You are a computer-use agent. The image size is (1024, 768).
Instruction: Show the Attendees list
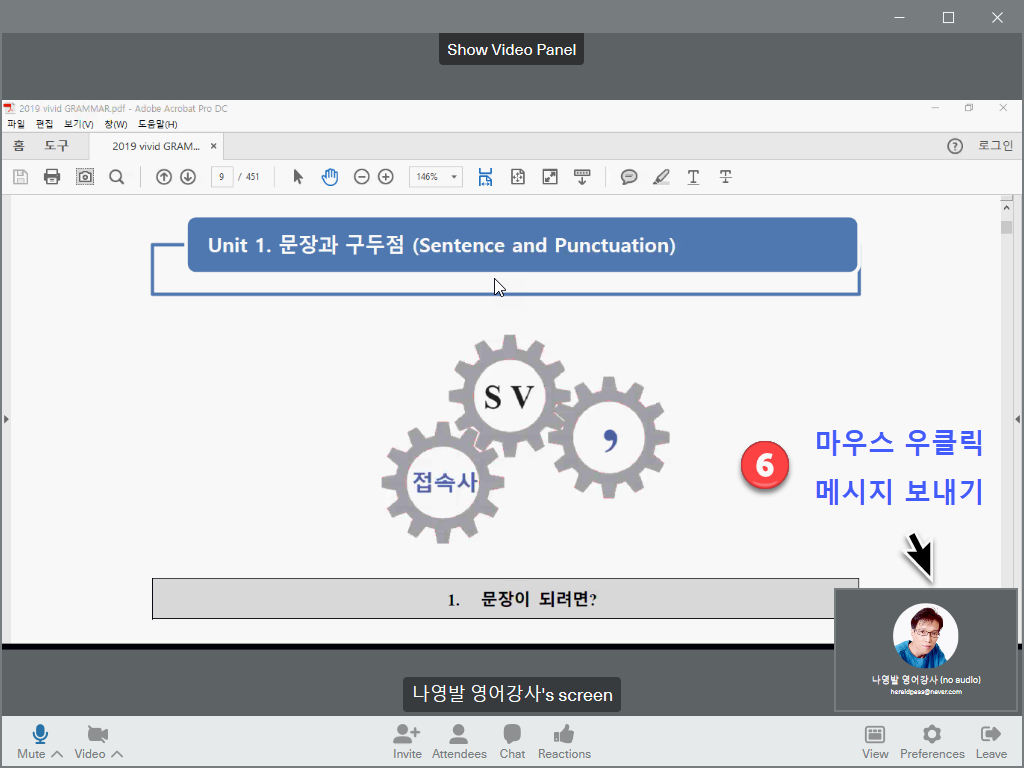click(x=459, y=735)
